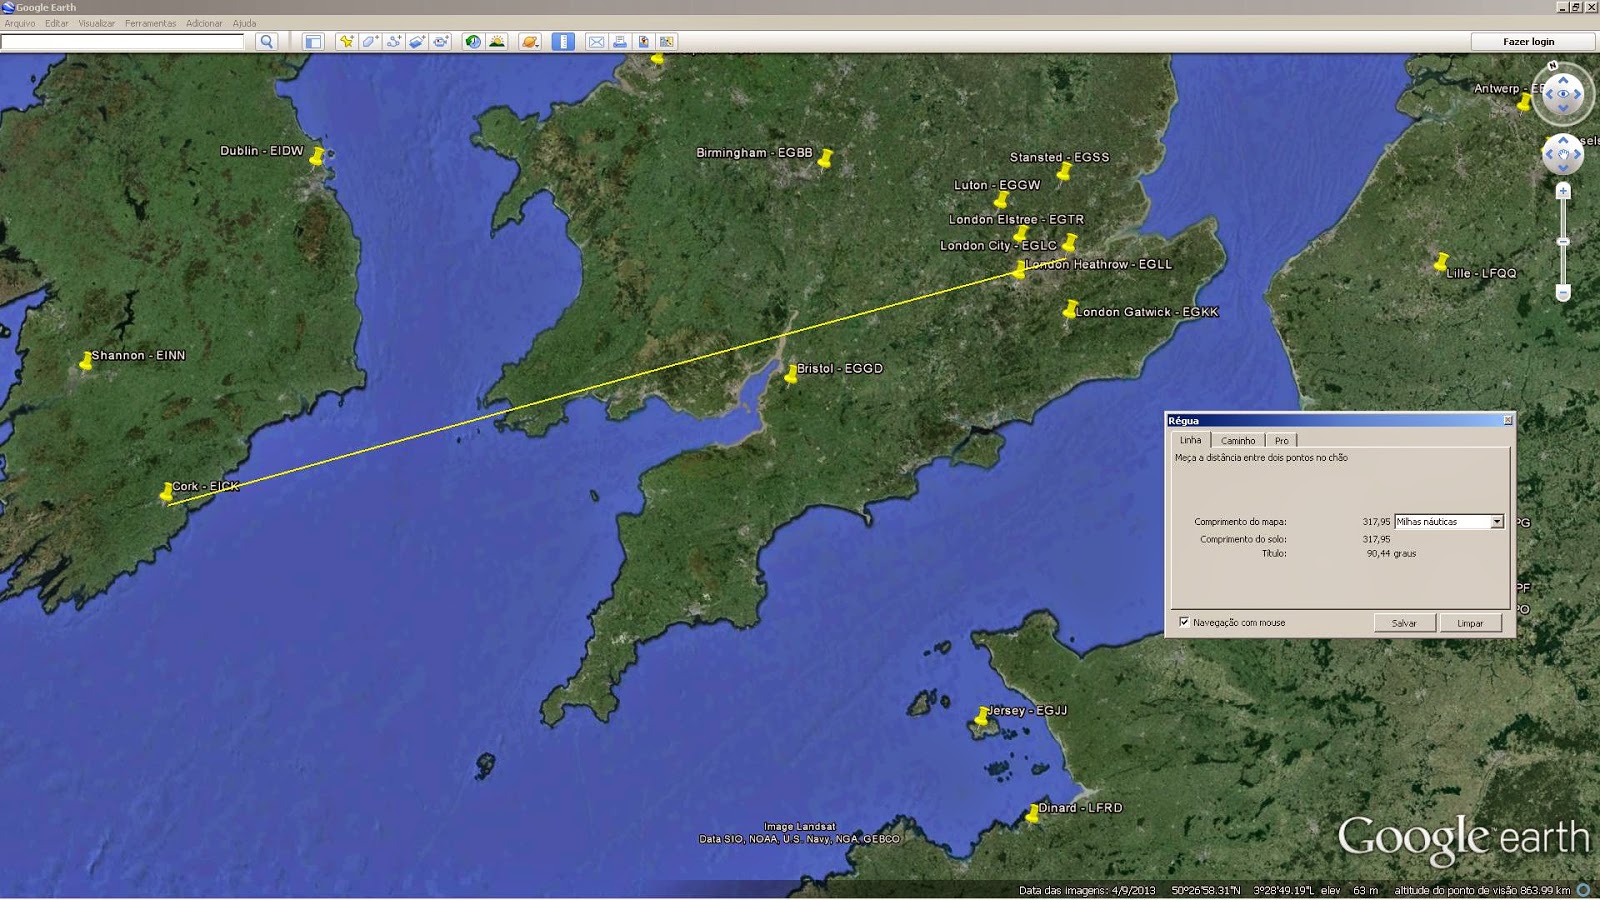Click the Lille - LFQQ pushpin

(x=1441, y=262)
